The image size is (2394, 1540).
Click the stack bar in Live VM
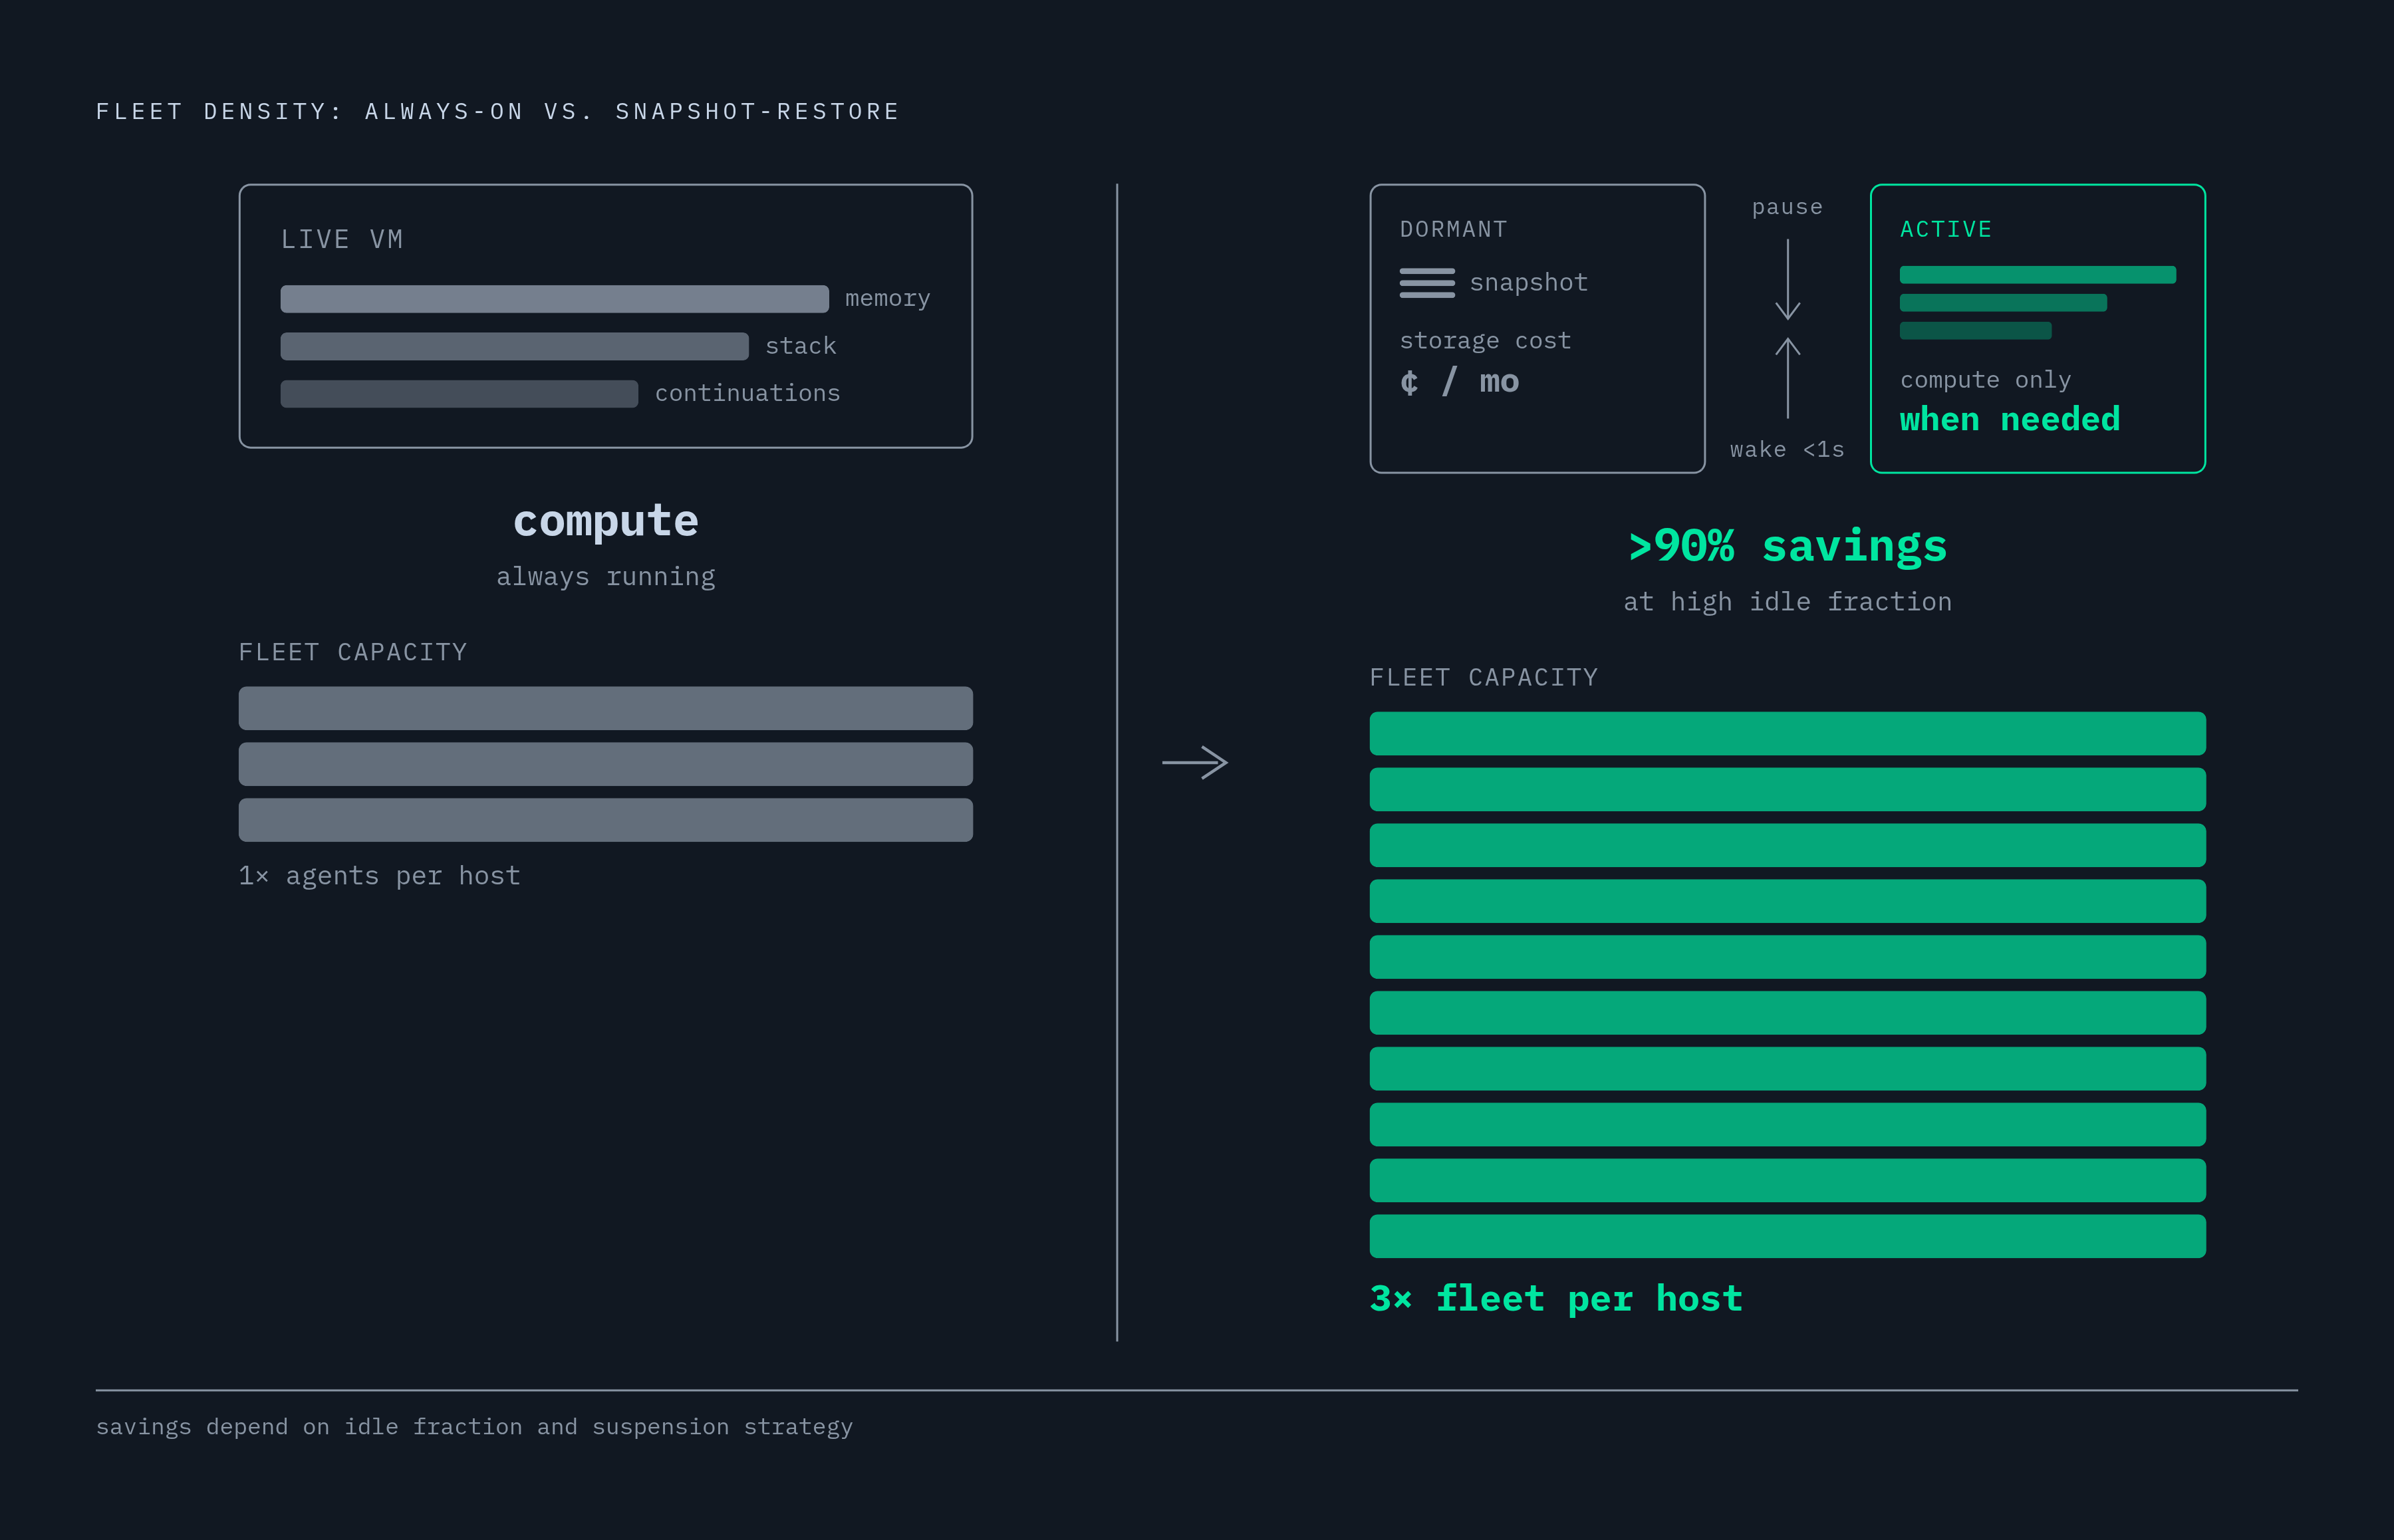(514, 346)
